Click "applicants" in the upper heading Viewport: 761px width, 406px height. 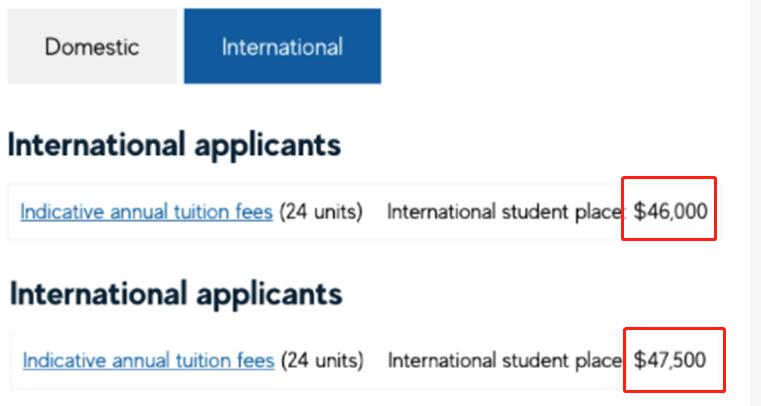pos(263,145)
